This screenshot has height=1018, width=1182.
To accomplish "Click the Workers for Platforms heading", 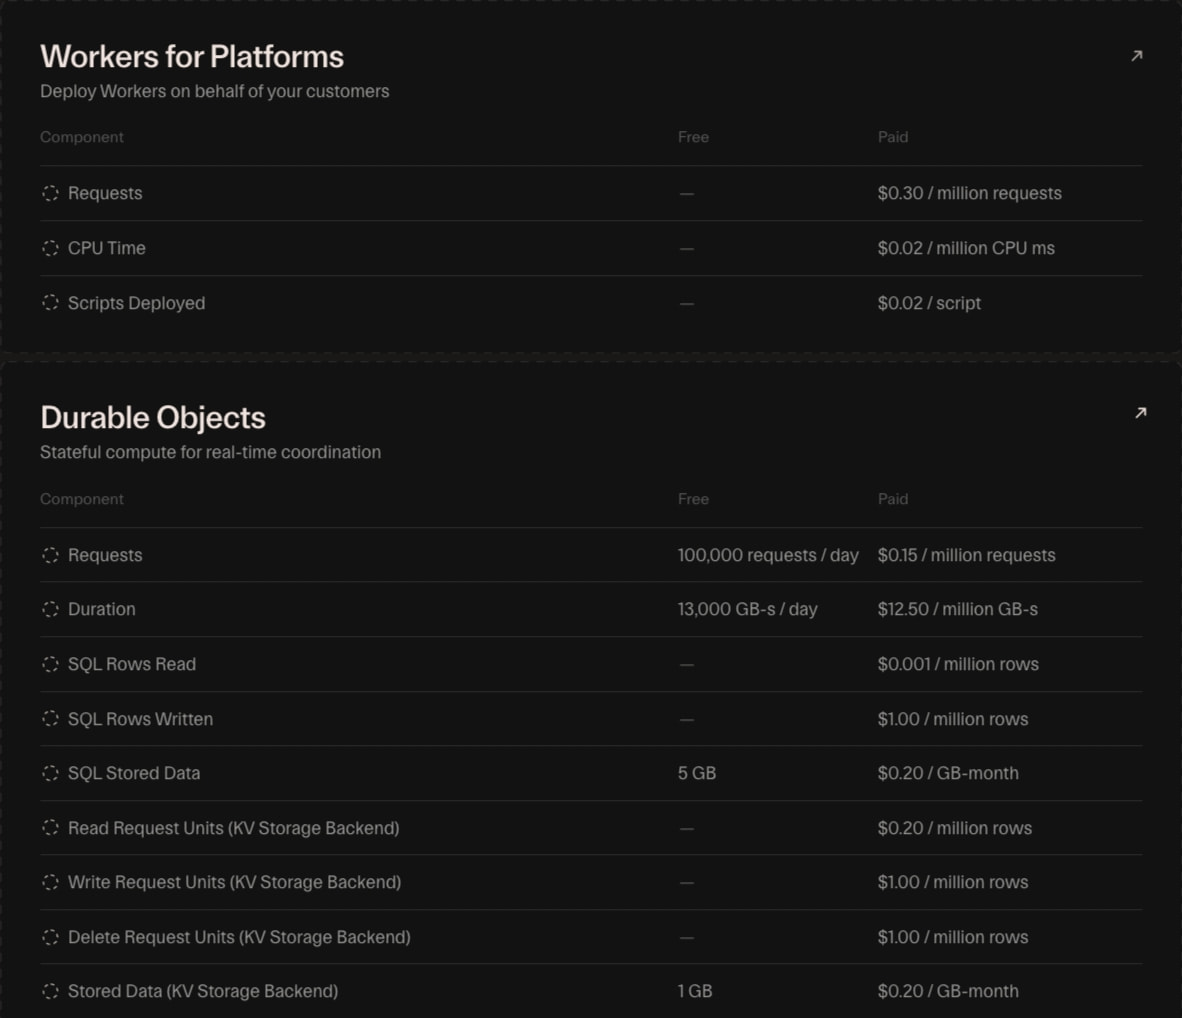I will click(191, 57).
